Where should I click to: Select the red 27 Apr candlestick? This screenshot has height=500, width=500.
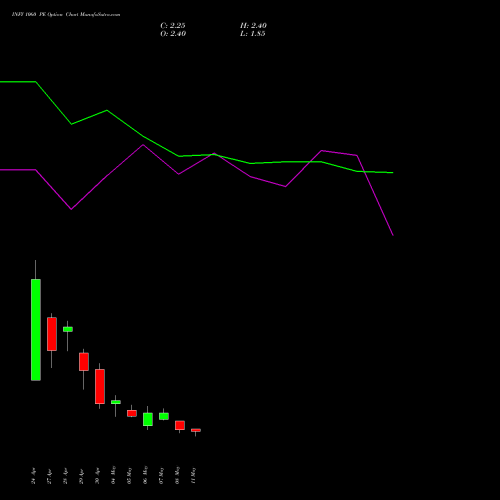coord(52,334)
